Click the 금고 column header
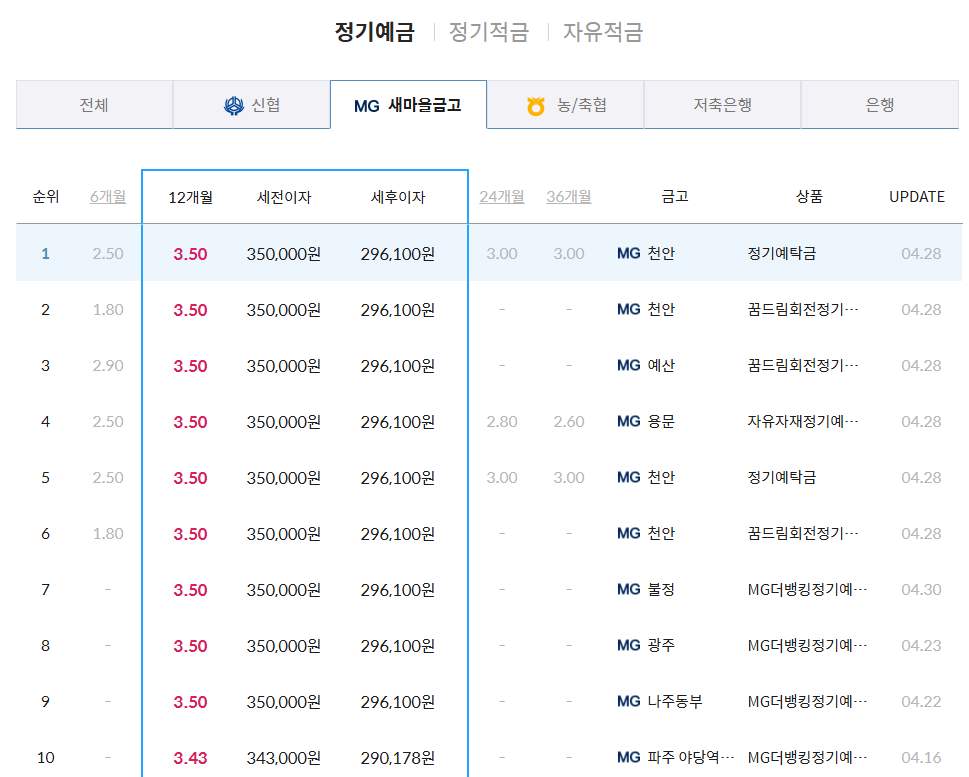This screenshot has width=969, height=777. [x=675, y=197]
